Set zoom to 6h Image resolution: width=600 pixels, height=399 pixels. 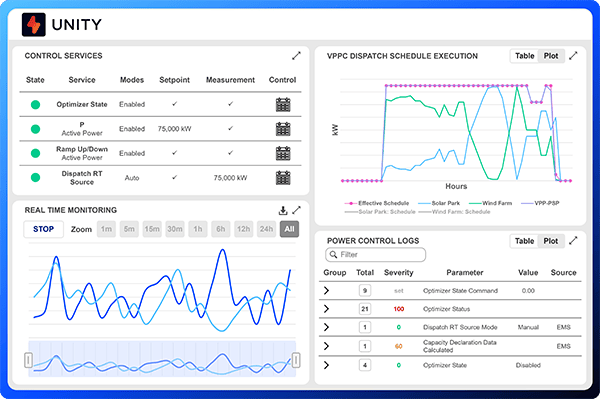(221, 229)
